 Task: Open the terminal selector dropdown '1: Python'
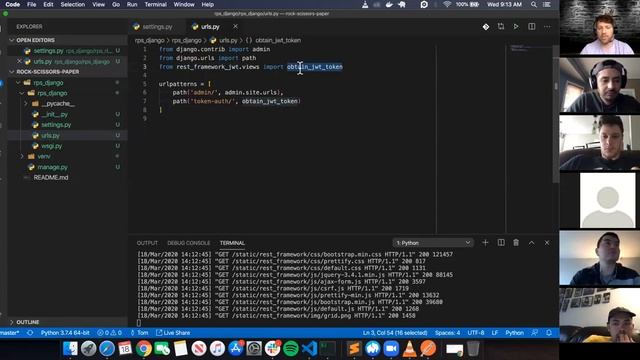coord(433,243)
